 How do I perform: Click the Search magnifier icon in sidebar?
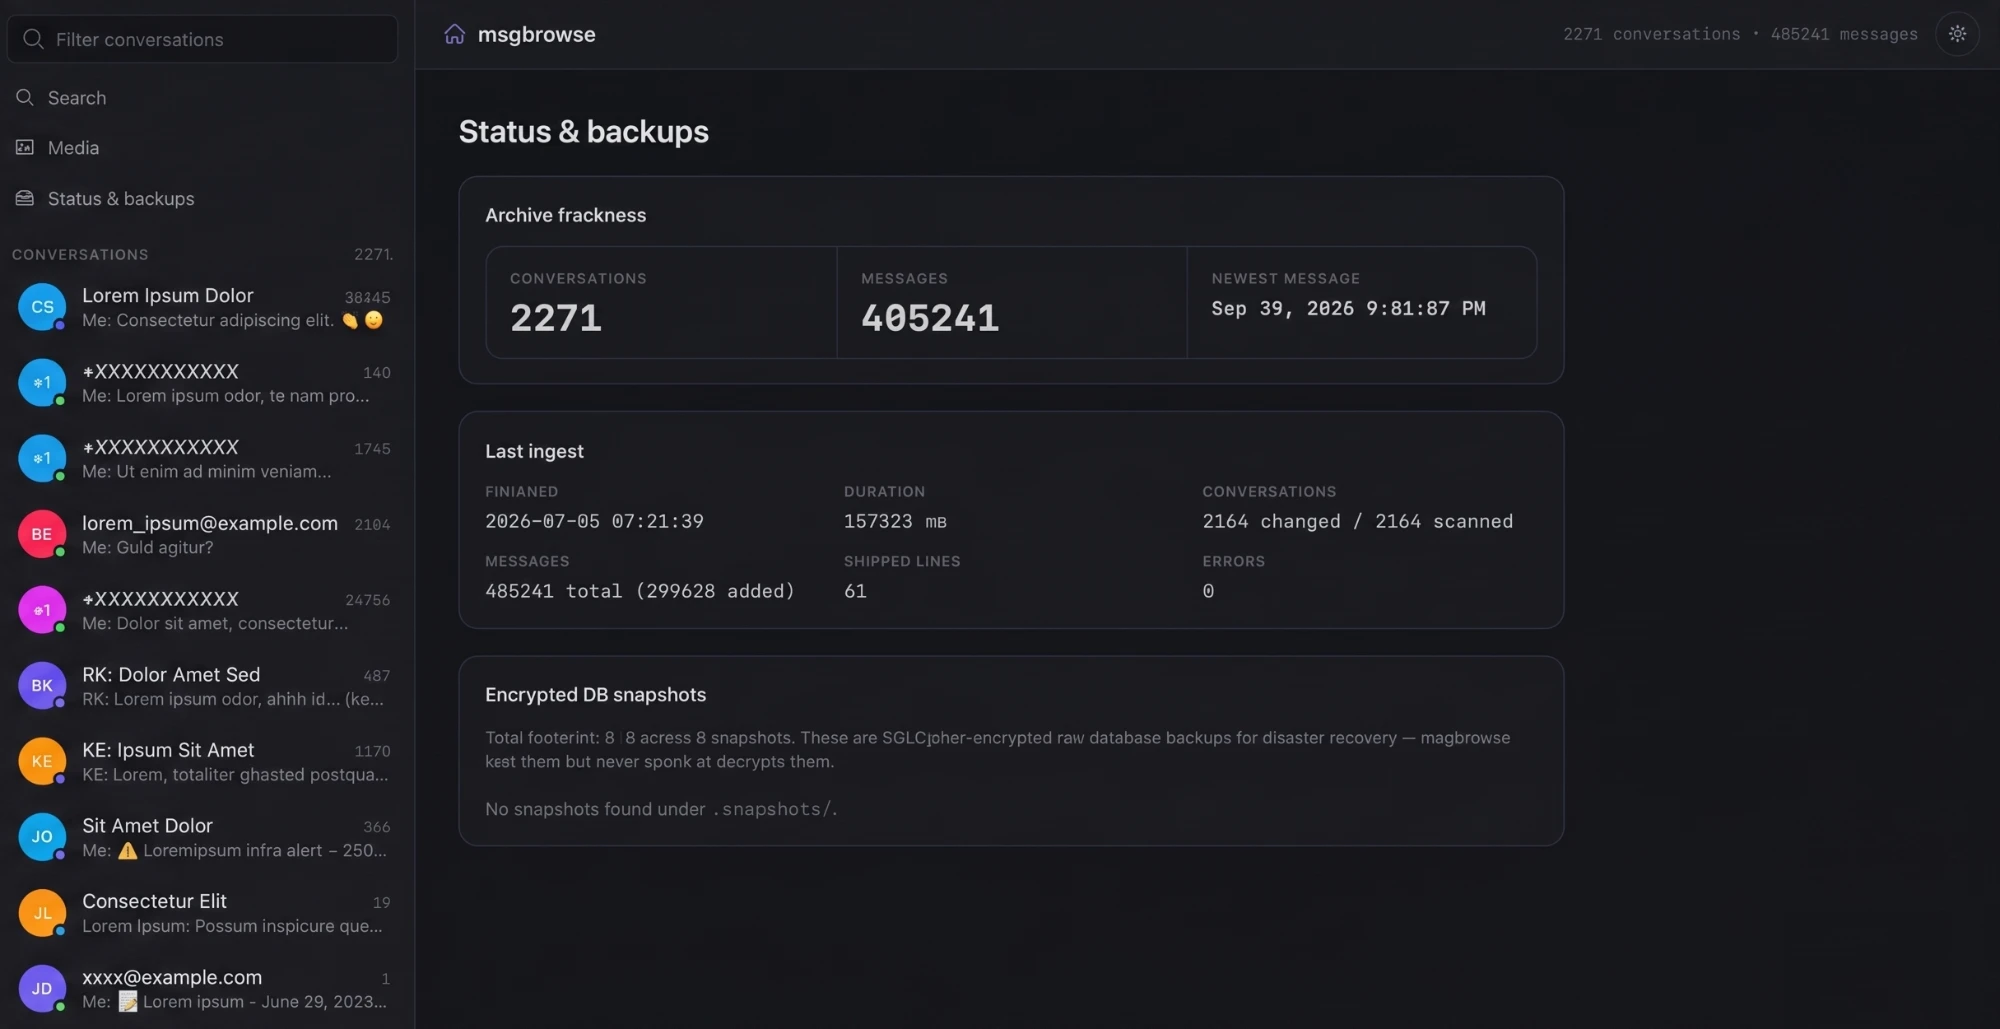click(25, 97)
